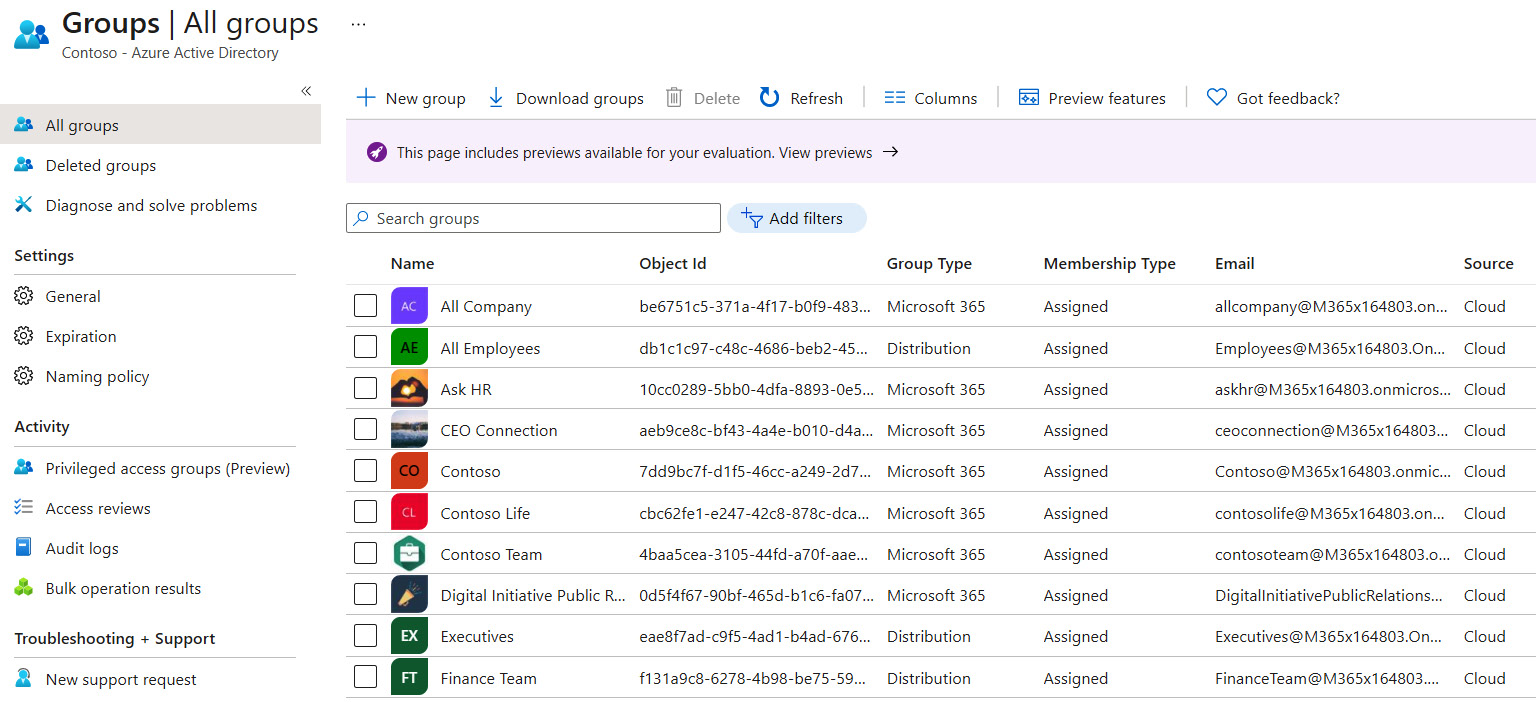Image resolution: width=1536 pixels, height=703 pixels.
Task: Tick the Digital Initiative row checkbox
Action: coord(365,595)
